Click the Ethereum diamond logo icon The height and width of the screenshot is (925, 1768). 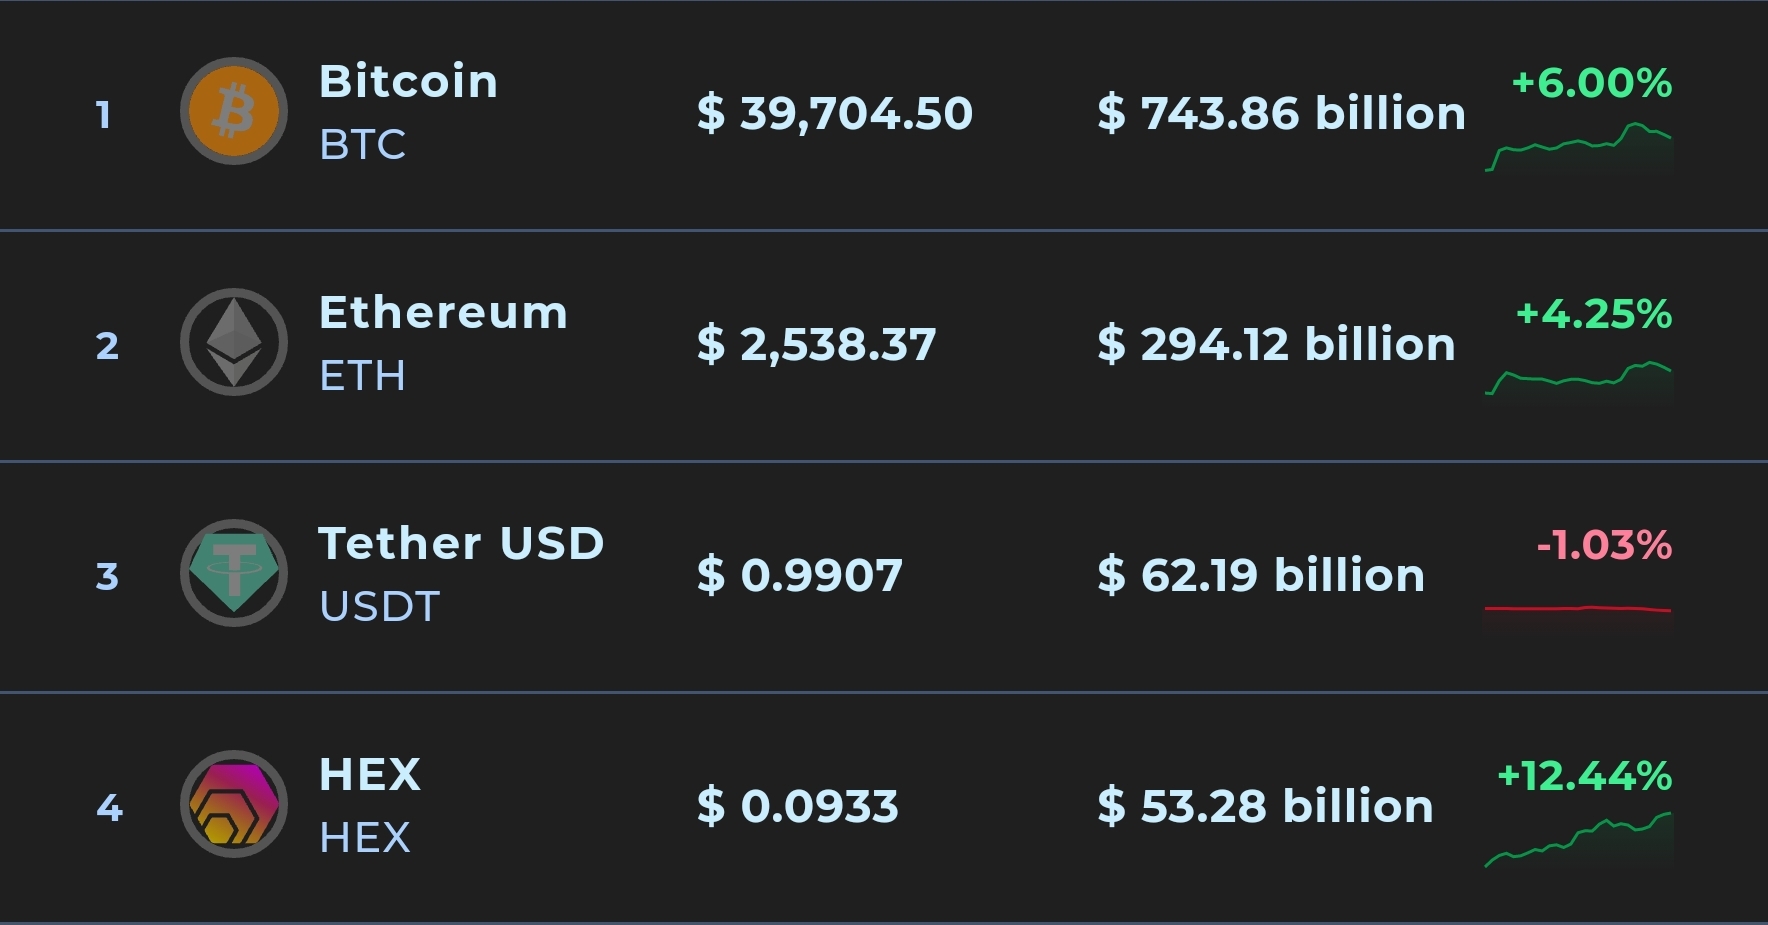click(234, 342)
